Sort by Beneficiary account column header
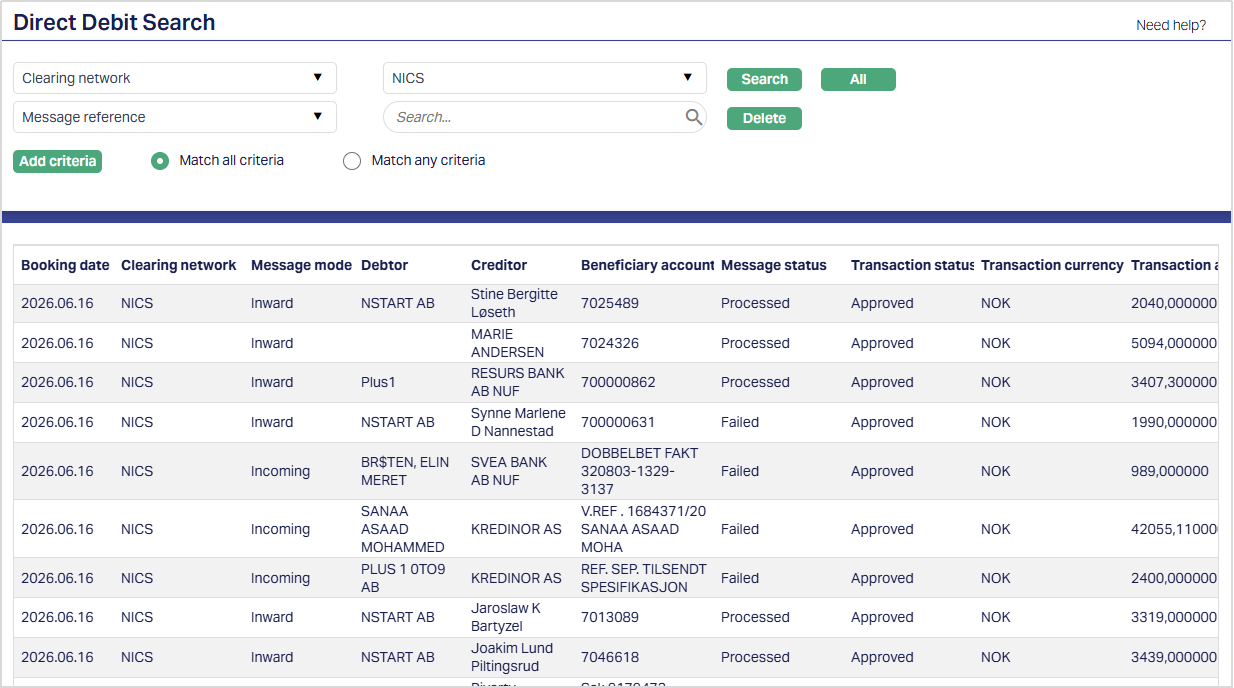This screenshot has height=688, width=1234. click(x=648, y=265)
